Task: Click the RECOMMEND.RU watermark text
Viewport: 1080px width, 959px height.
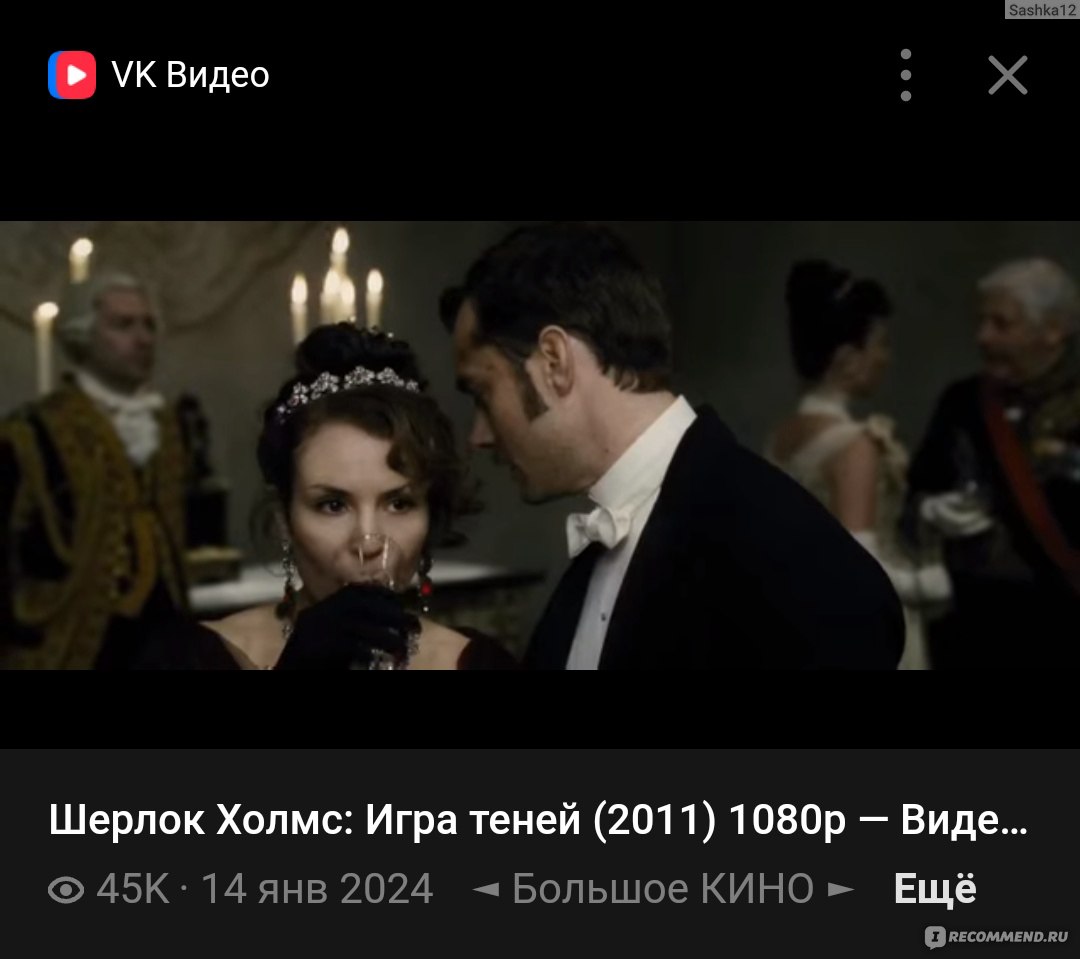Action: [x=1008, y=936]
